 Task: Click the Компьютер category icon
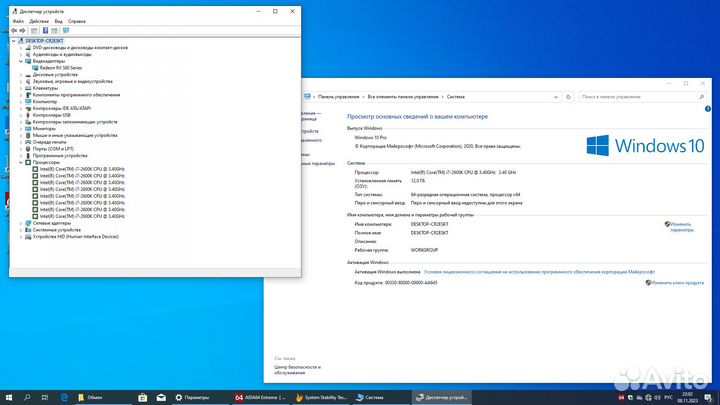[x=28, y=101]
